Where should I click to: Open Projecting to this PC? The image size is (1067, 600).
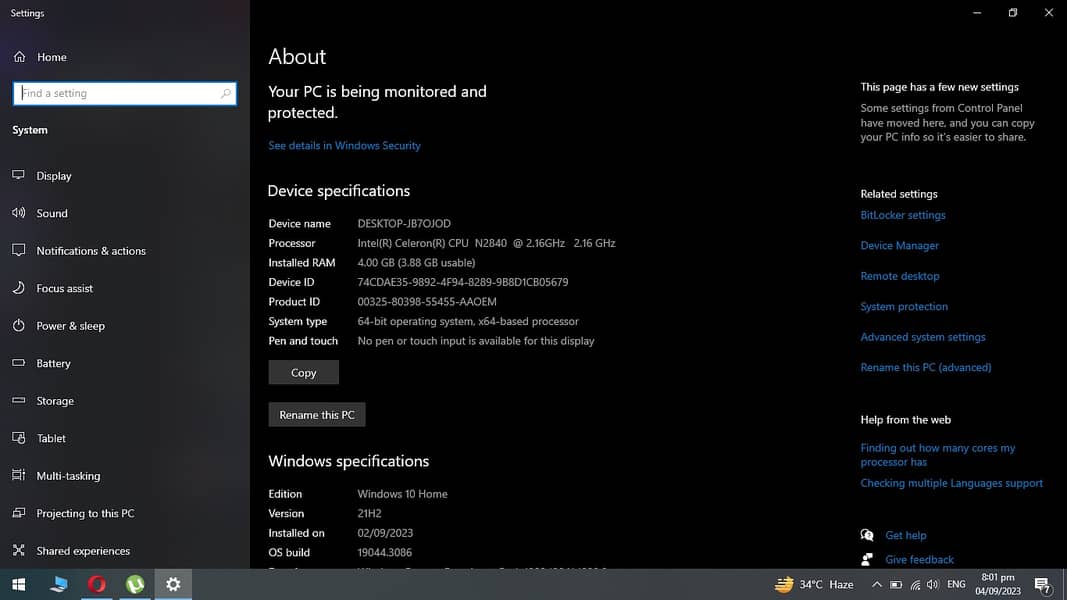85,514
